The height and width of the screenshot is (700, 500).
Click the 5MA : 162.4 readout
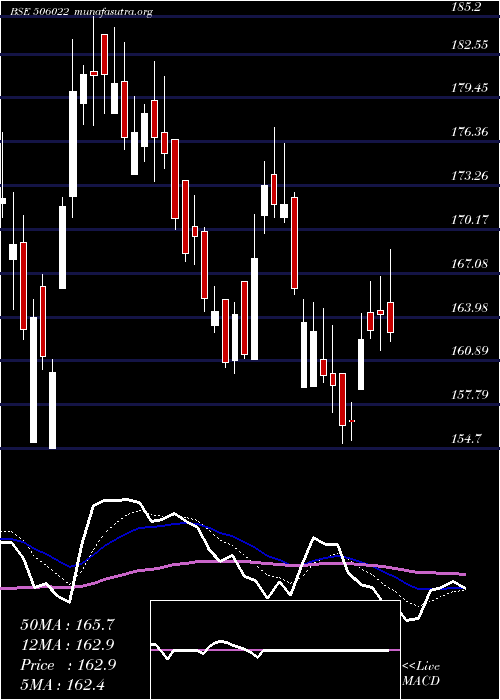tap(62, 684)
